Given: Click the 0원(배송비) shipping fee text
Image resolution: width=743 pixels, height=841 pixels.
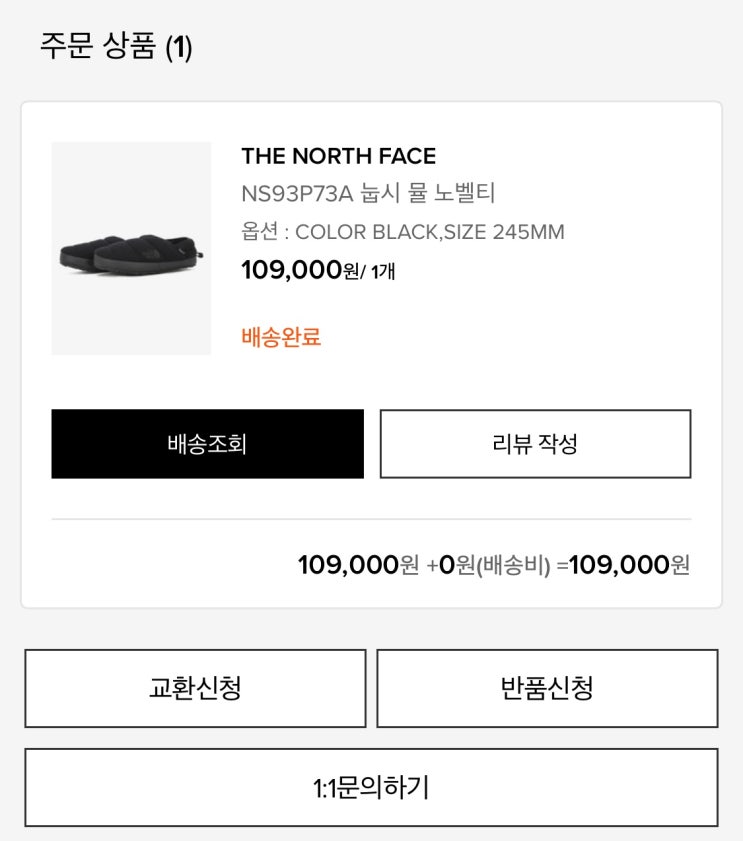Looking at the screenshot, I should pos(495,565).
